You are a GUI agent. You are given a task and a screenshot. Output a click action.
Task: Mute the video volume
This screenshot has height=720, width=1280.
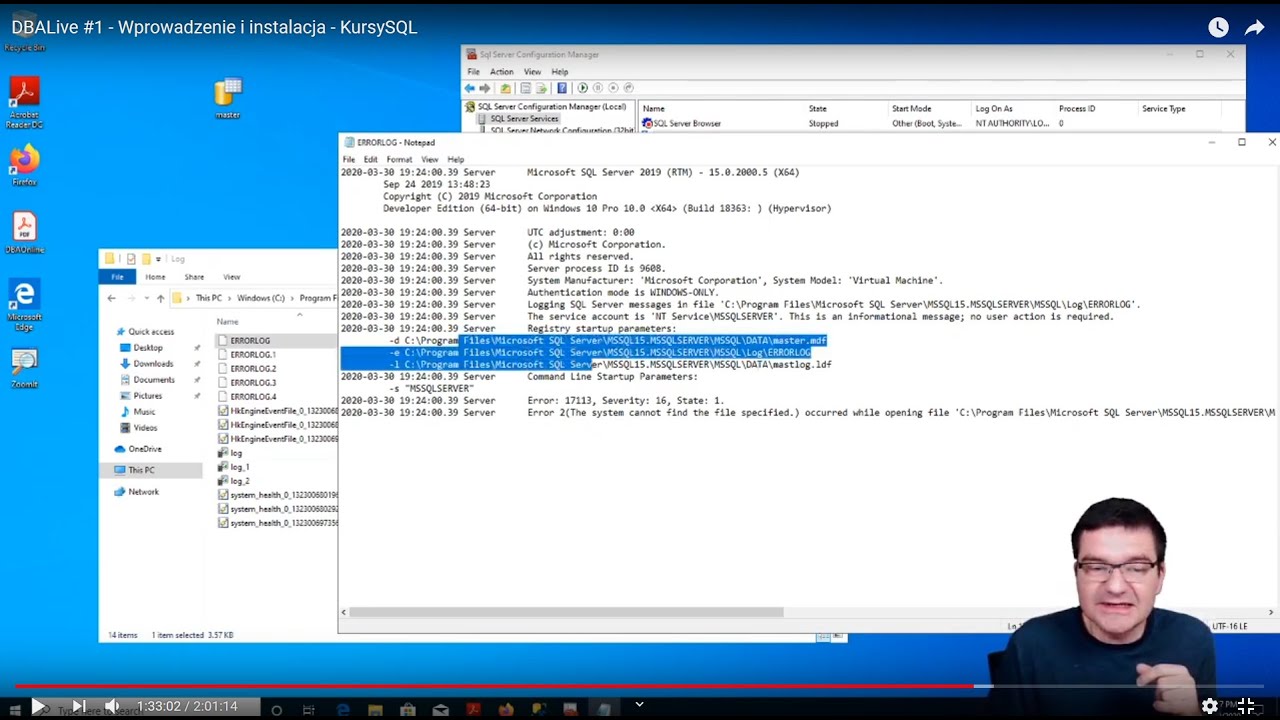112,706
